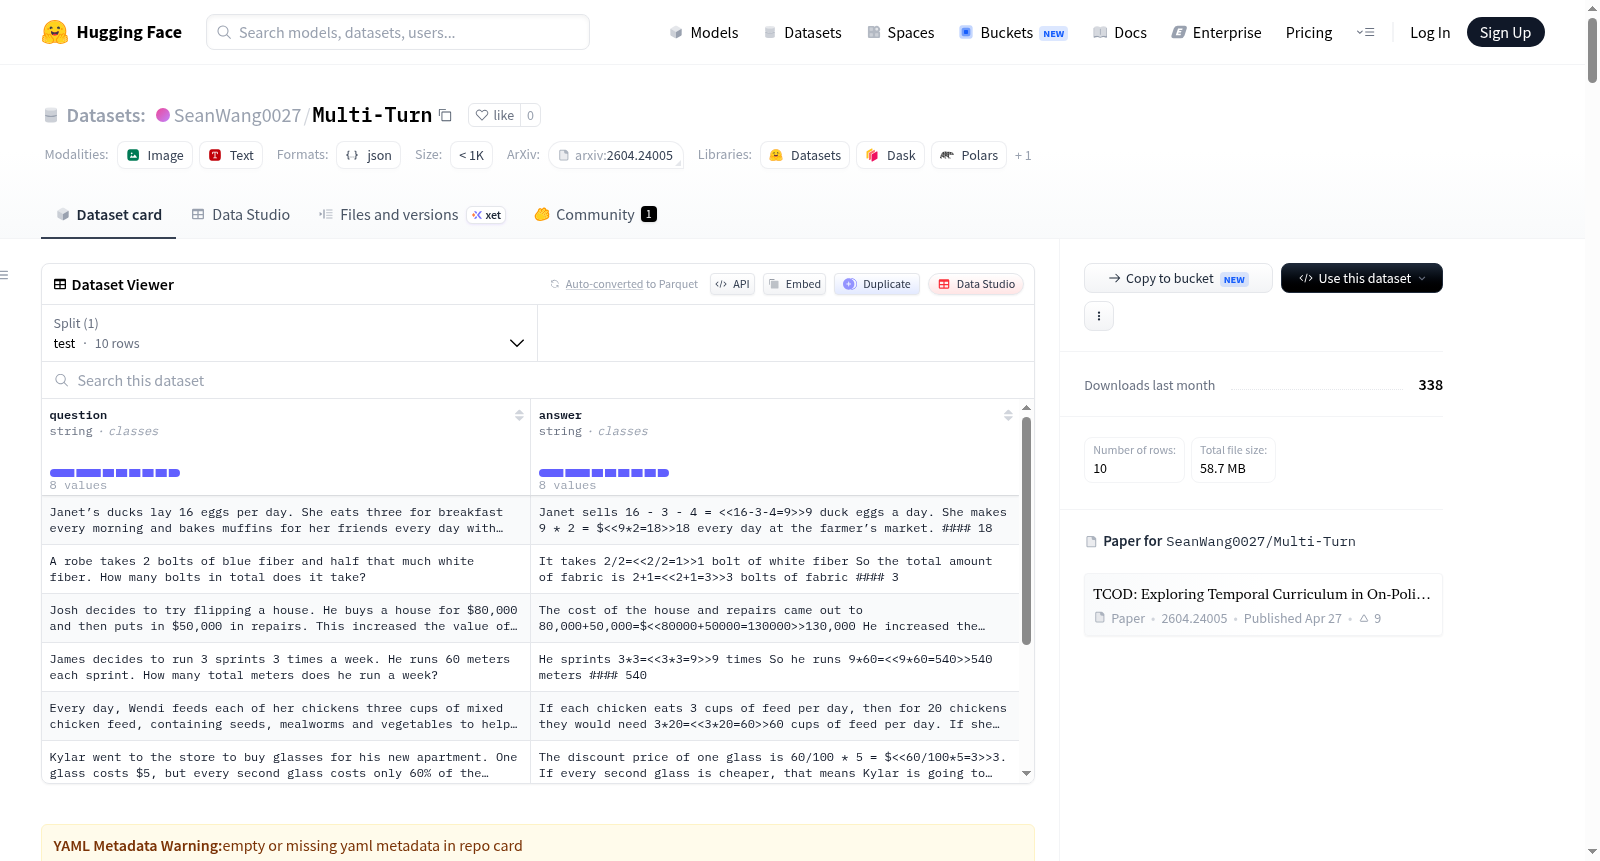This screenshot has width=1600, height=861.
Task: Switch to the Dataset card tab
Action: pos(109,214)
